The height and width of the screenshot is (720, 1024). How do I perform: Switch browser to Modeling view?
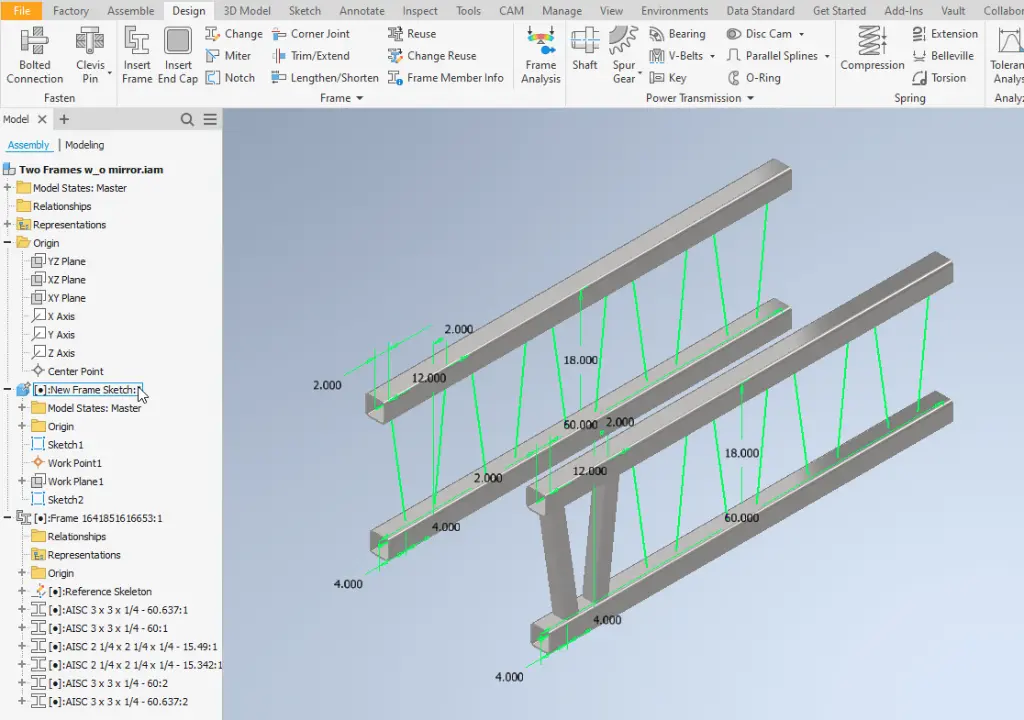83,144
